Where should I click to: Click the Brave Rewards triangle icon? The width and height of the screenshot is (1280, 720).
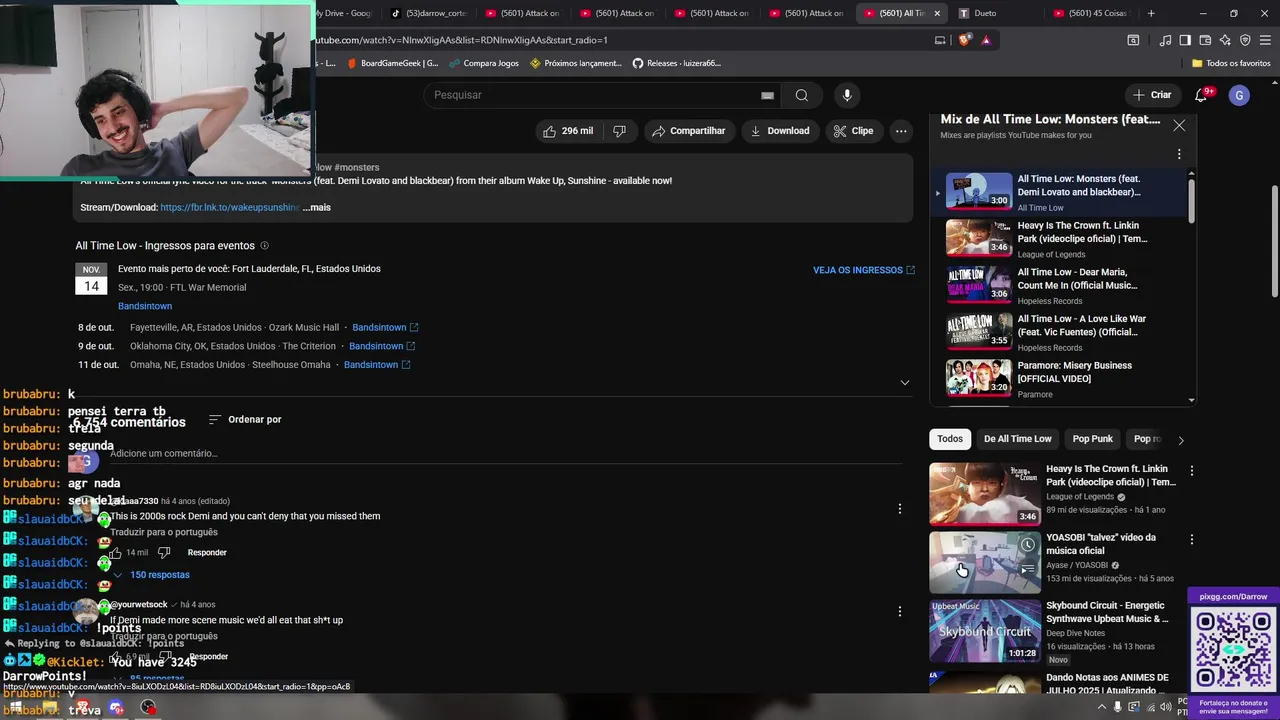pos(986,40)
